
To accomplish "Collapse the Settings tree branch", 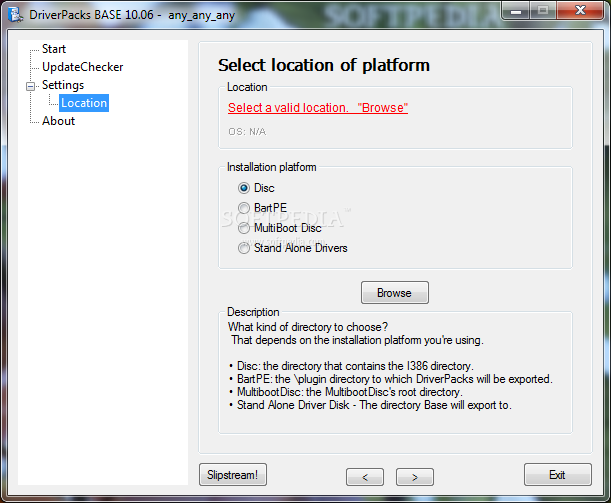I will pyautogui.click(x=30, y=86).
